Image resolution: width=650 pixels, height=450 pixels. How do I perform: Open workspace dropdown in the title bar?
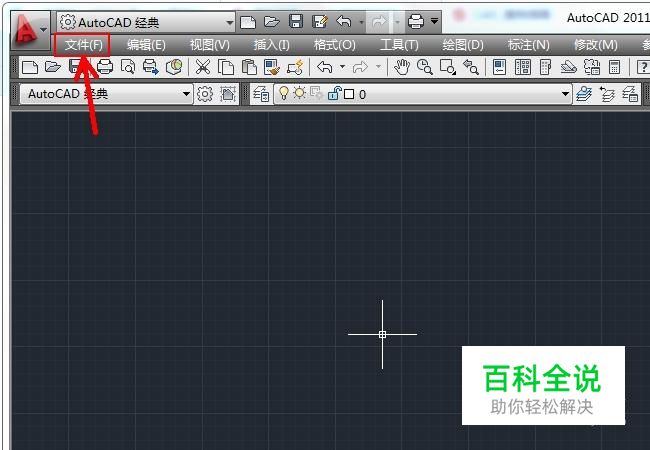pyautogui.click(x=230, y=22)
